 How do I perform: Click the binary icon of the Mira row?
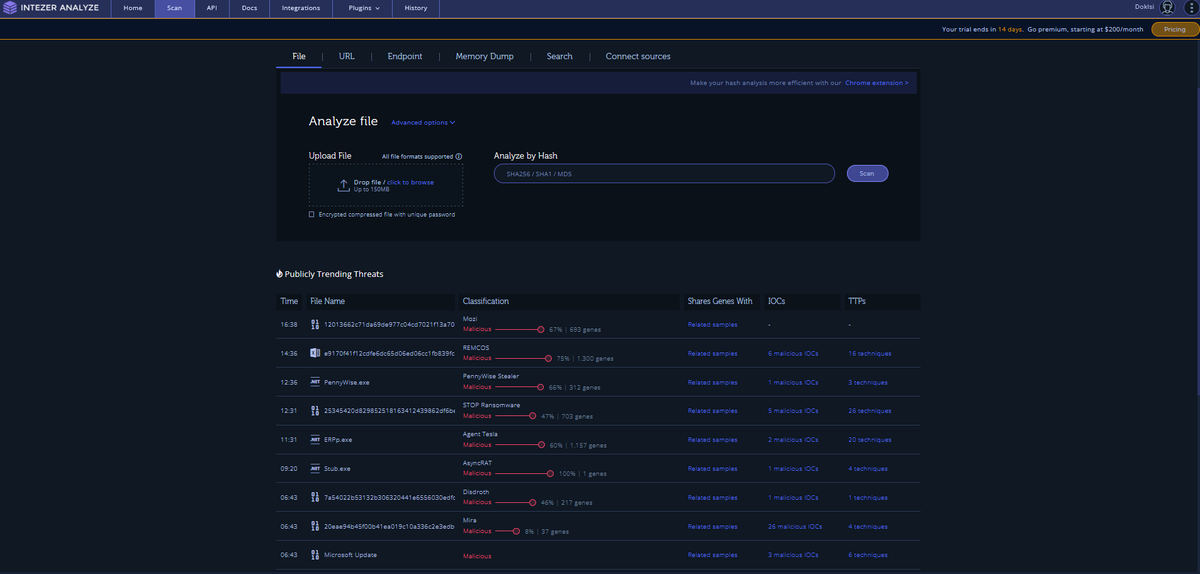[x=315, y=526]
